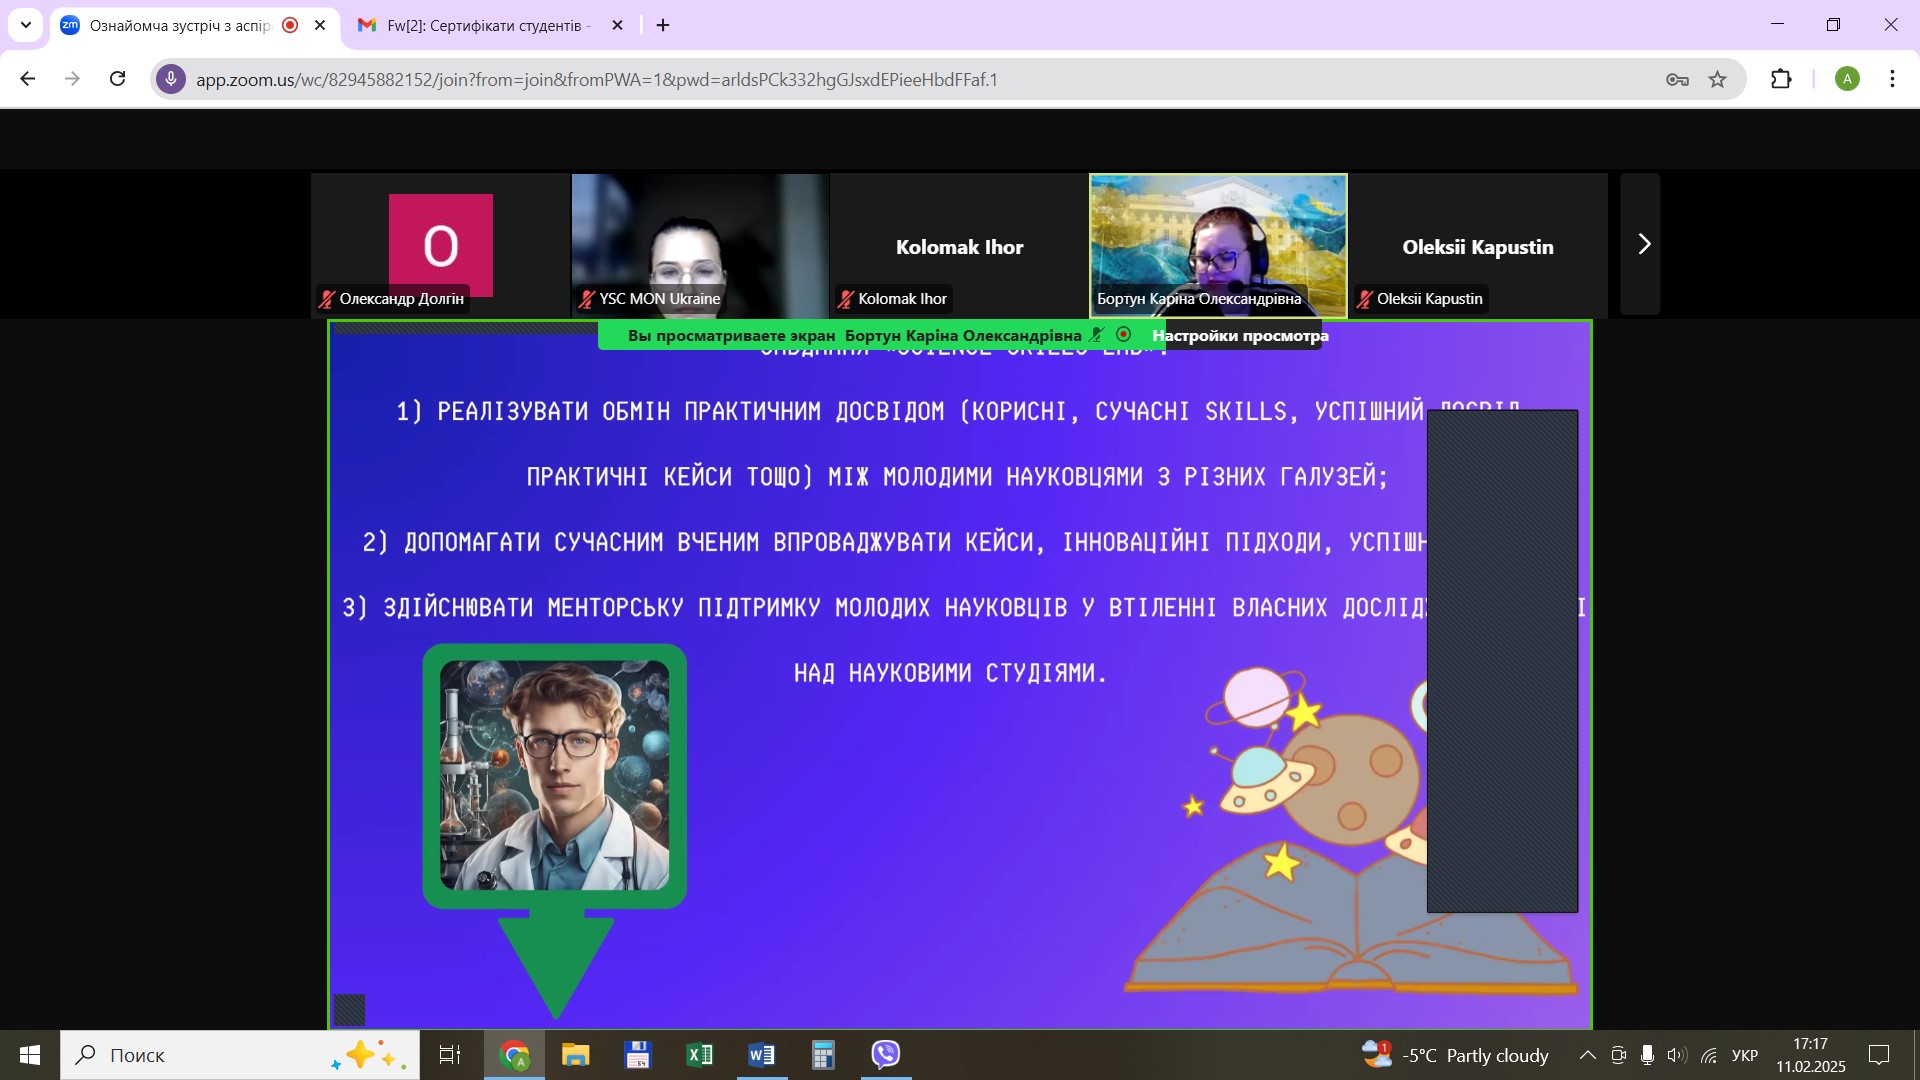Open the network Wi-Fi tray icon

point(1709,1055)
